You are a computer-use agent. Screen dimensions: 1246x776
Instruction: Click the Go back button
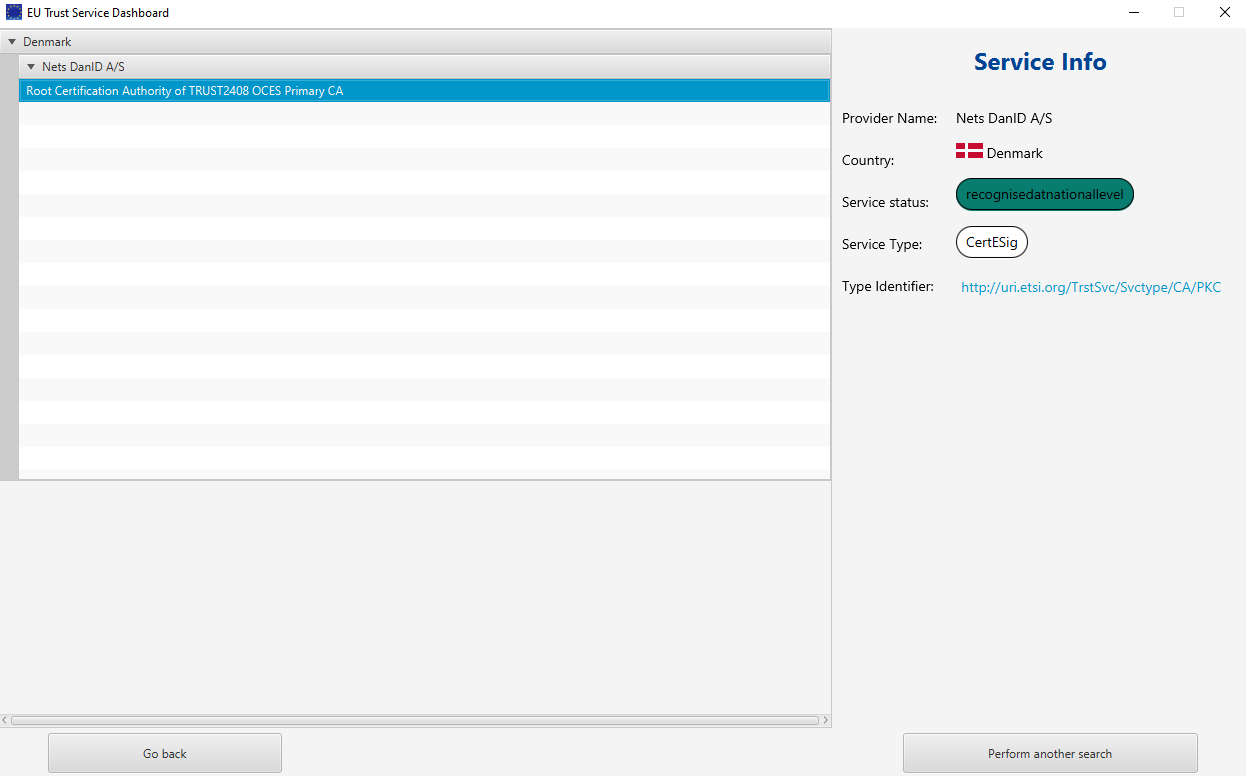[x=165, y=753]
